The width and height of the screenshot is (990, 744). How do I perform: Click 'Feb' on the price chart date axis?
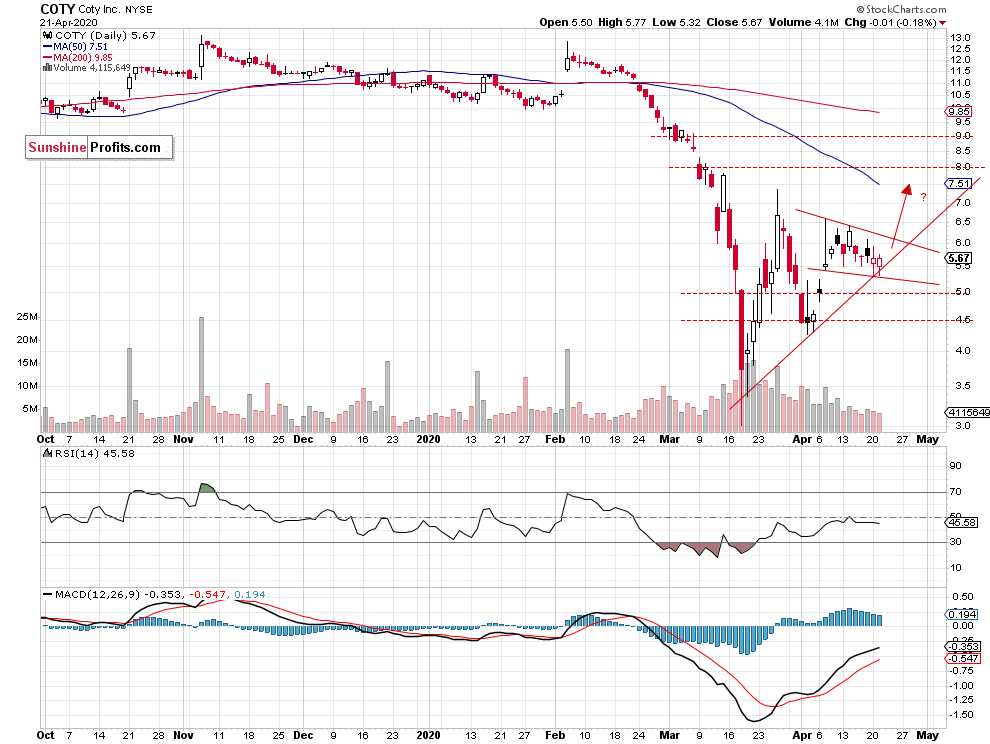pos(555,439)
